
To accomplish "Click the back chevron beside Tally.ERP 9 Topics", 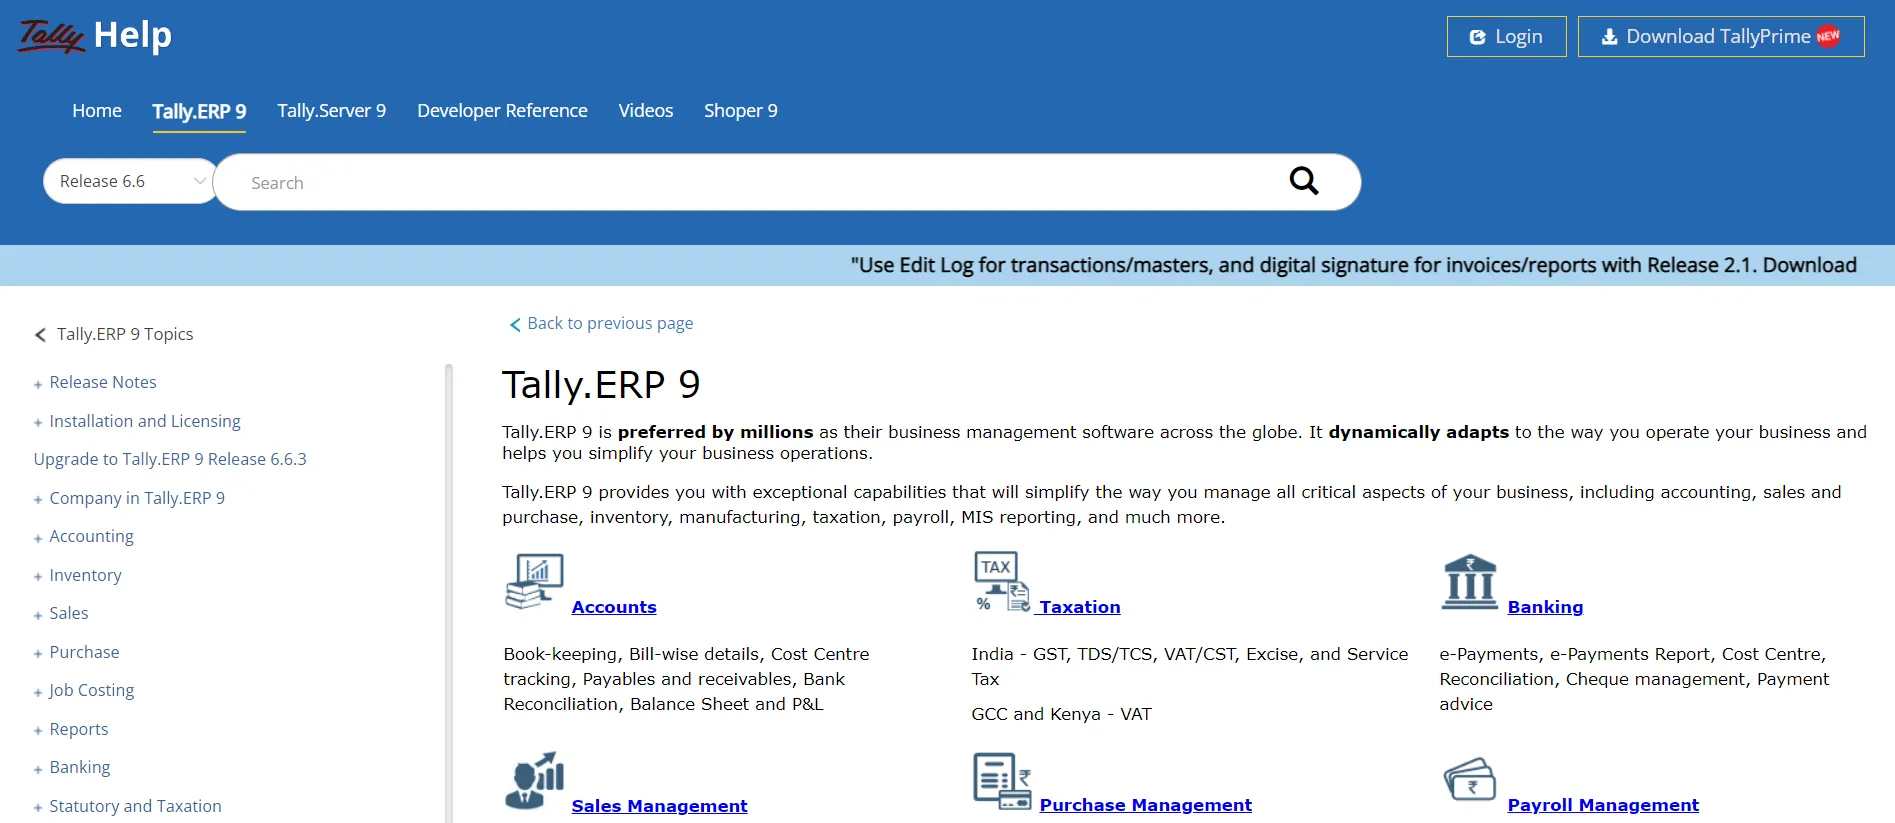I will pyautogui.click(x=40, y=335).
